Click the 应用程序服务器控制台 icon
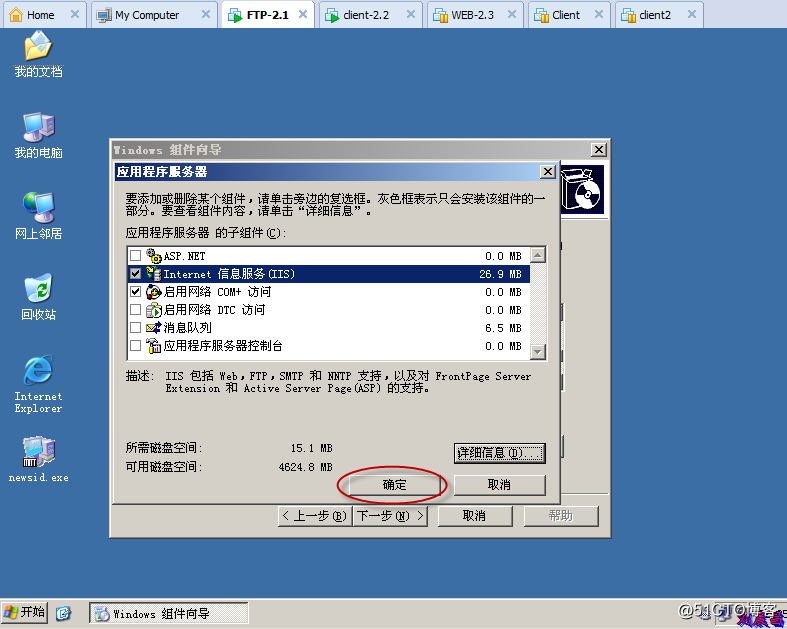787x629 pixels. [154, 346]
